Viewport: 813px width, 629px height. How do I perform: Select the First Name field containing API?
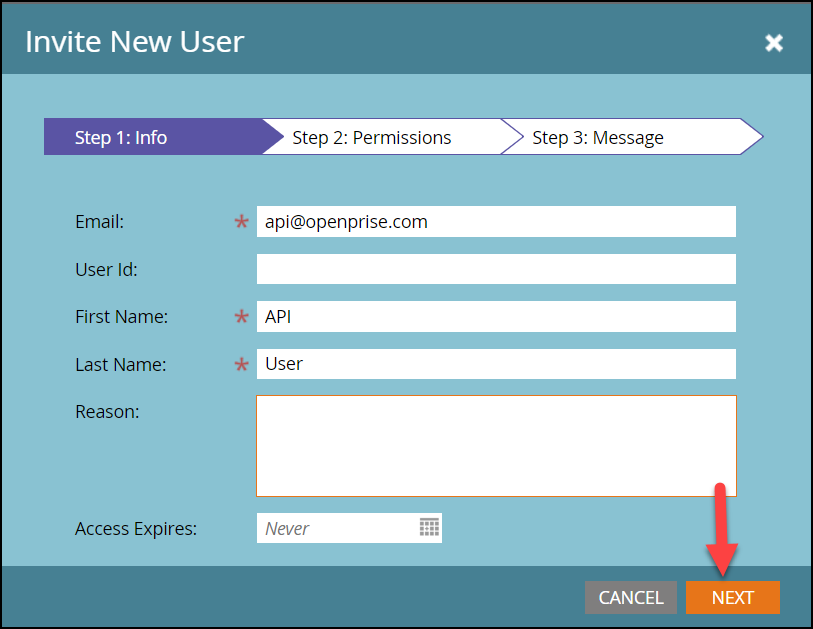pyautogui.click(x=495, y=317)
